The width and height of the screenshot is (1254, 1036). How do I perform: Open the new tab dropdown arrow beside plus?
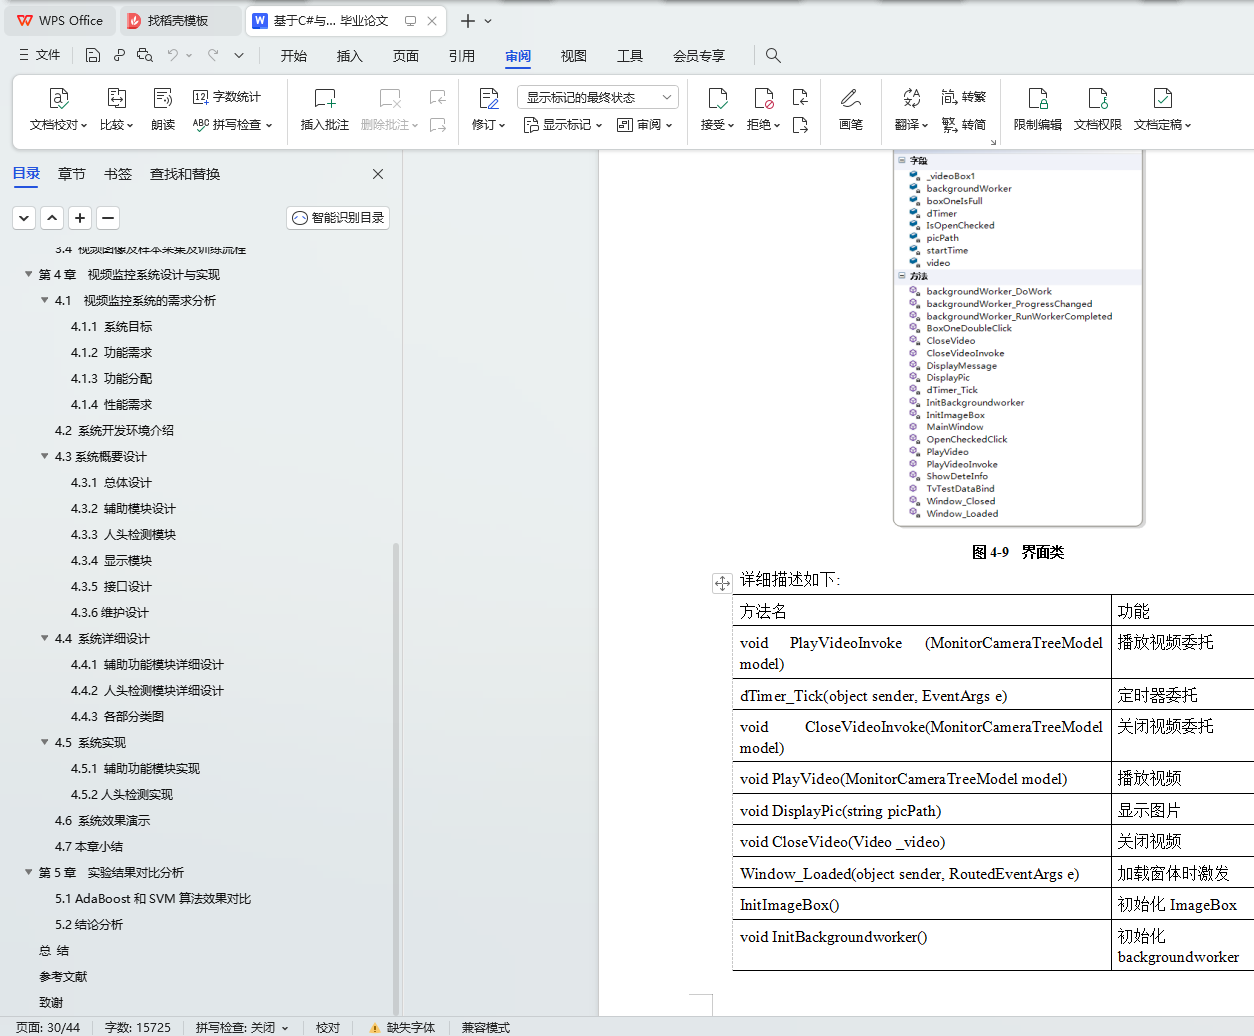[x=488, y=21]
